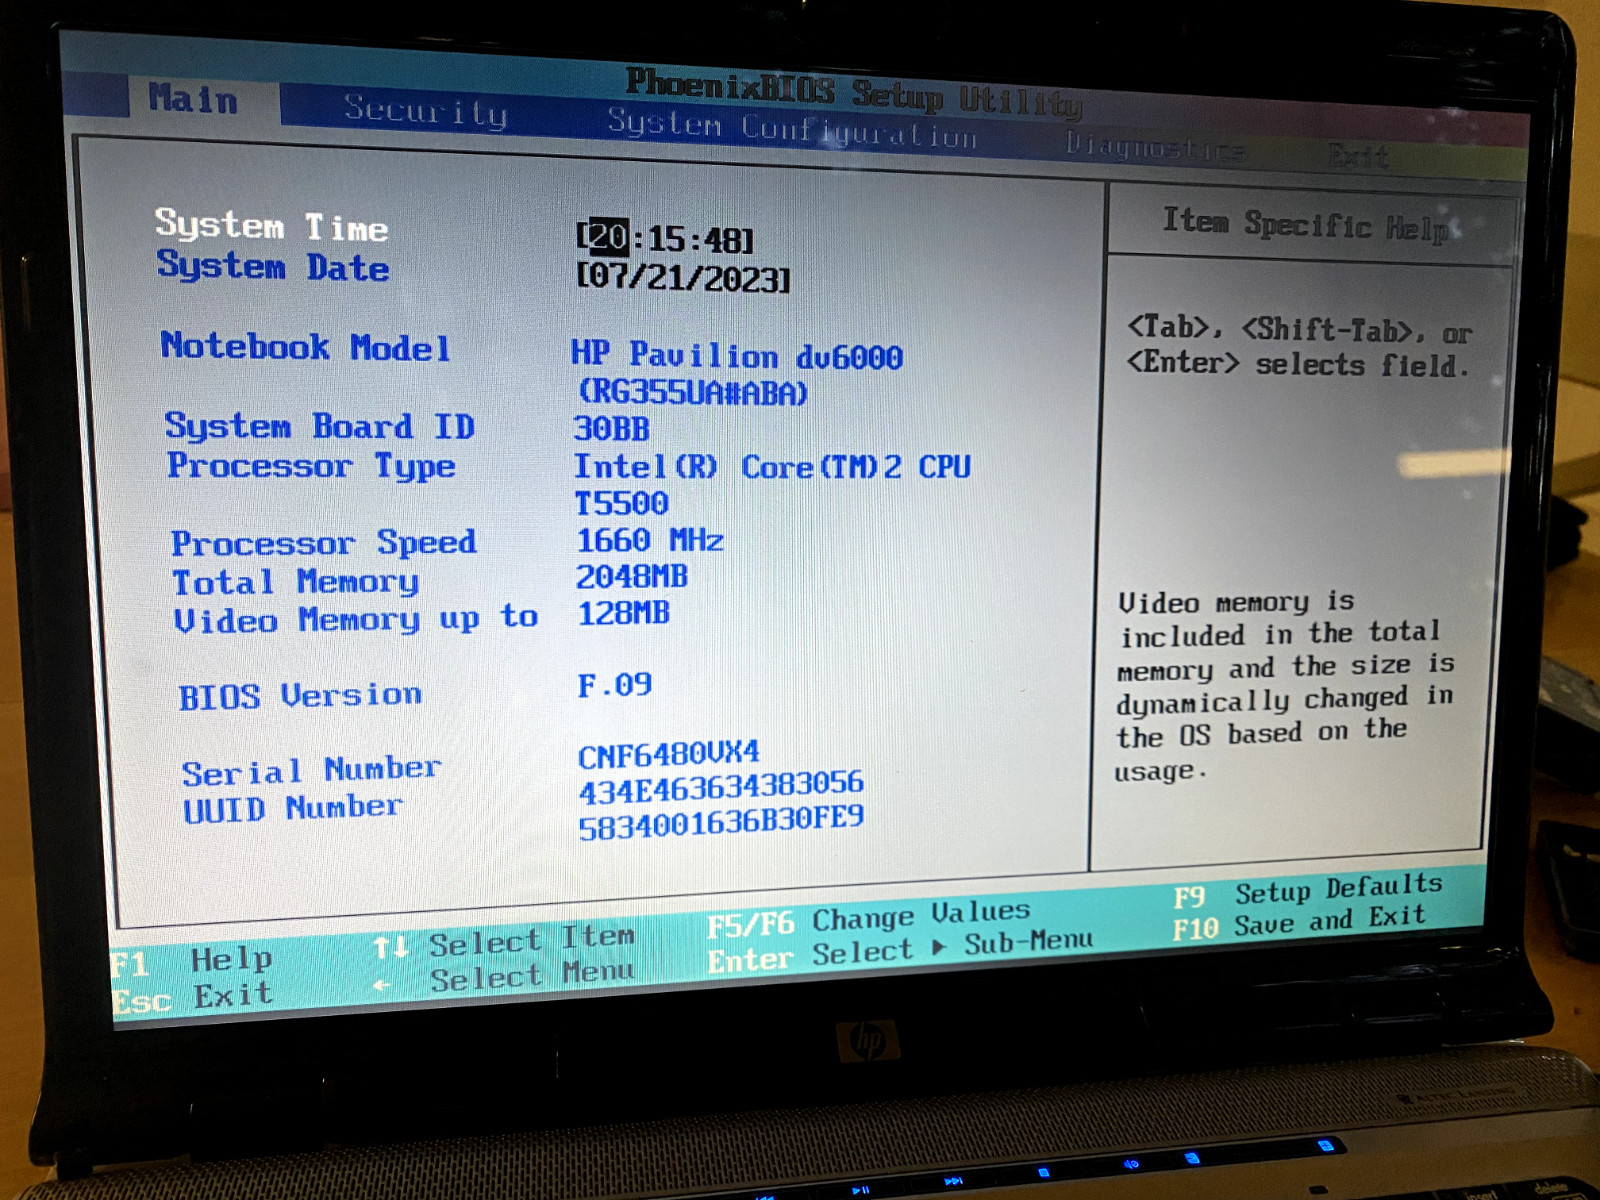Click the 30BB board ID value
The height and width of the screenshot is (1200, 1600).
611,429
